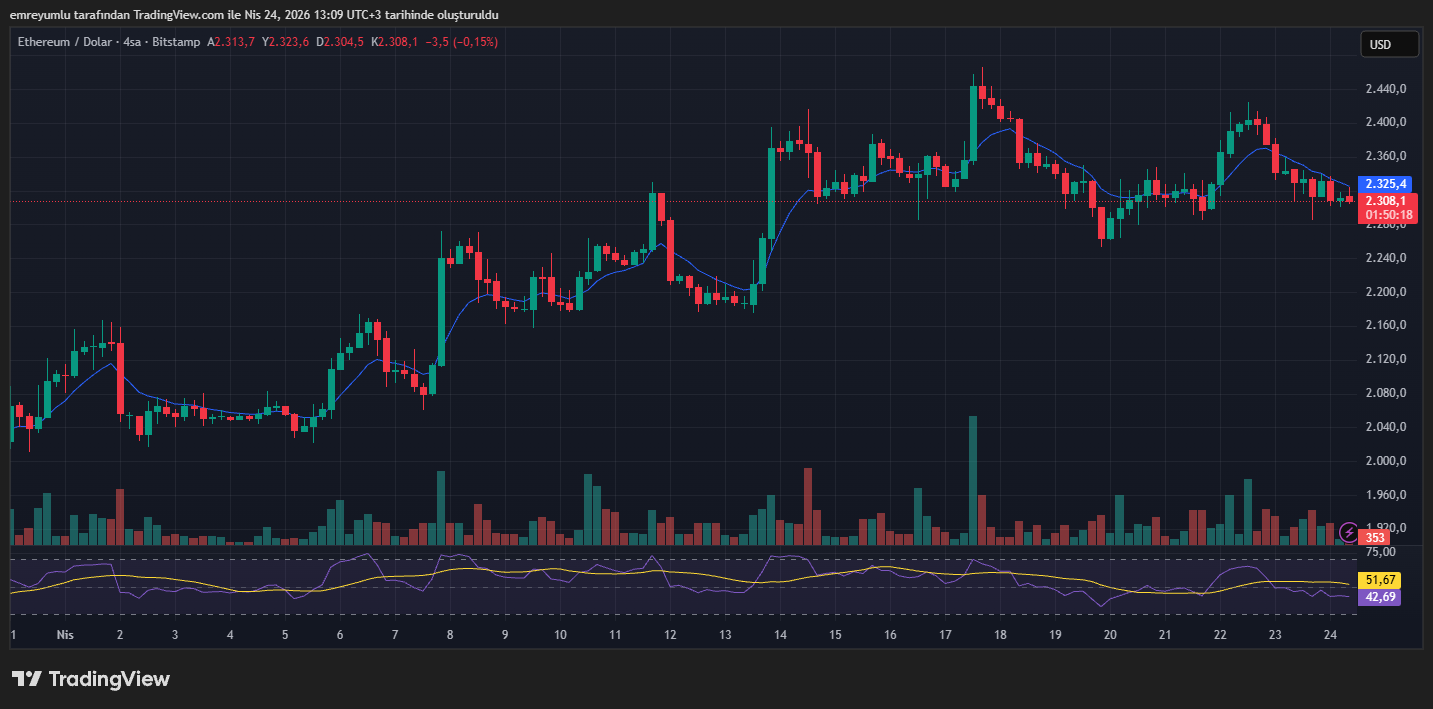Click the opening price A2.313,7 in header
This screenshot has width=1433, height=709.
coord(231,42)
